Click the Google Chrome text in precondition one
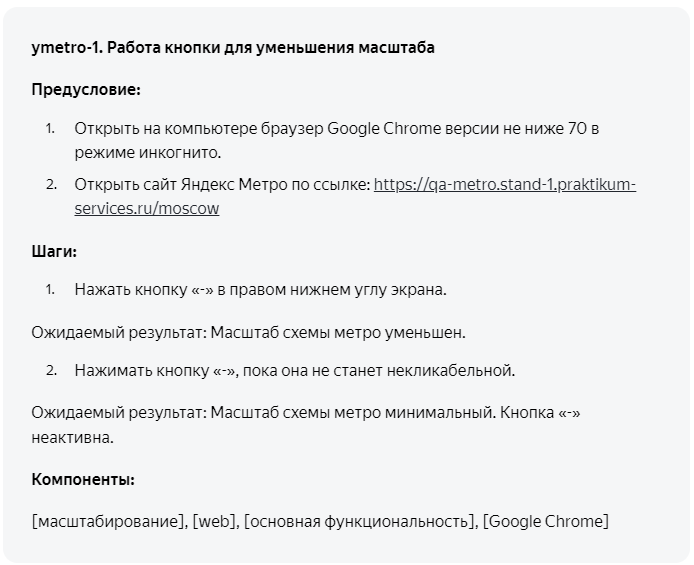This screenshot has width=694, height=565. [x=384, y=129]
